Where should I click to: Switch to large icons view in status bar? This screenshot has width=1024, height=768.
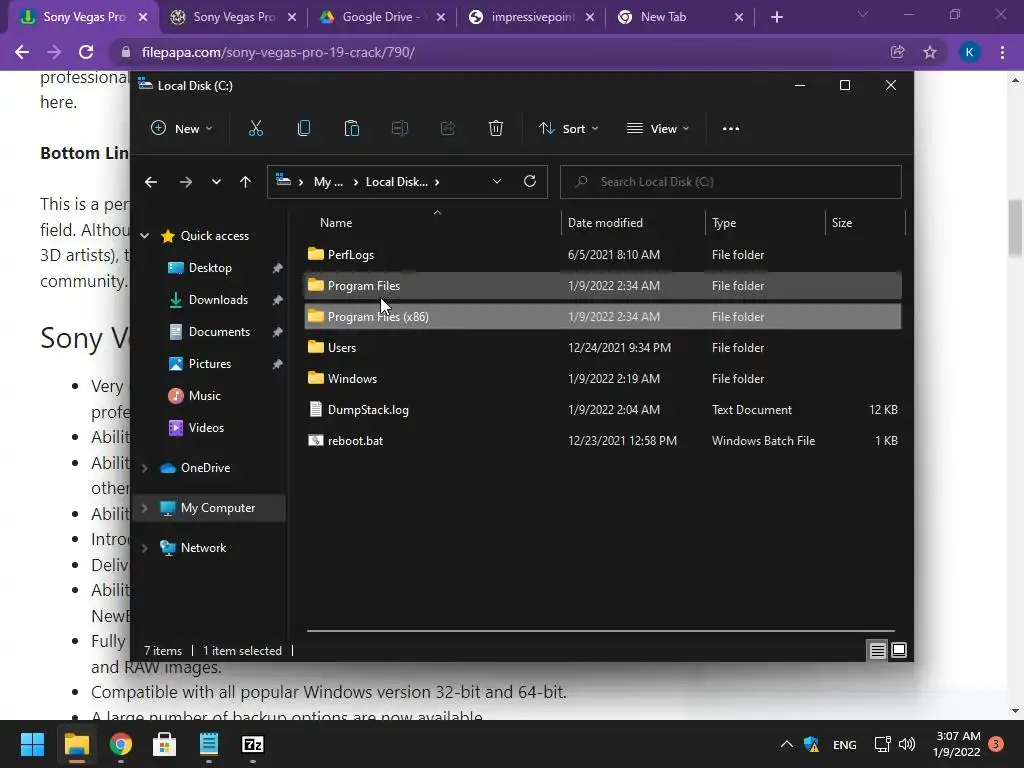[x=899, y=650]
